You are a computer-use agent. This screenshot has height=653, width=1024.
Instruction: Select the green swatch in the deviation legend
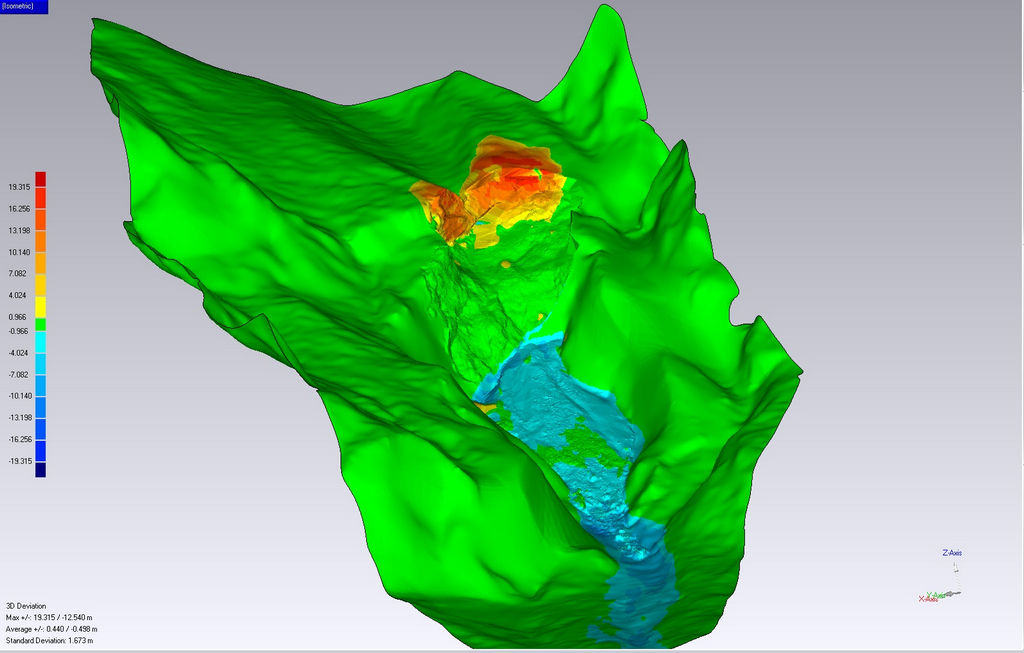tap(41, 324)
